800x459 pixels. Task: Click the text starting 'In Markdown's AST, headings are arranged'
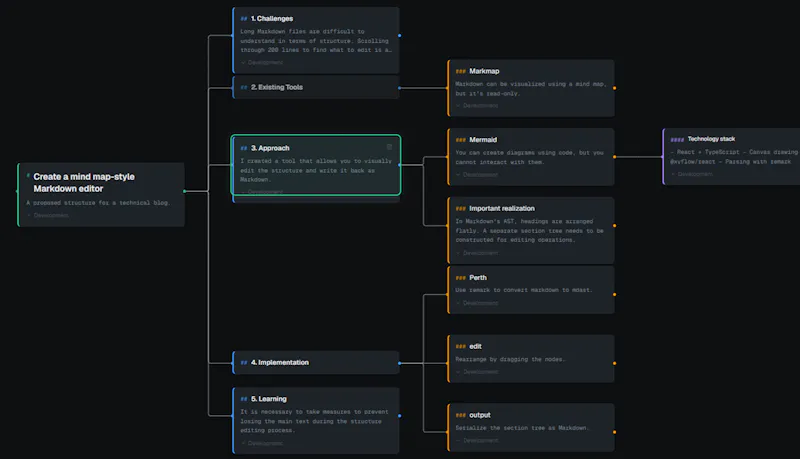530,231
